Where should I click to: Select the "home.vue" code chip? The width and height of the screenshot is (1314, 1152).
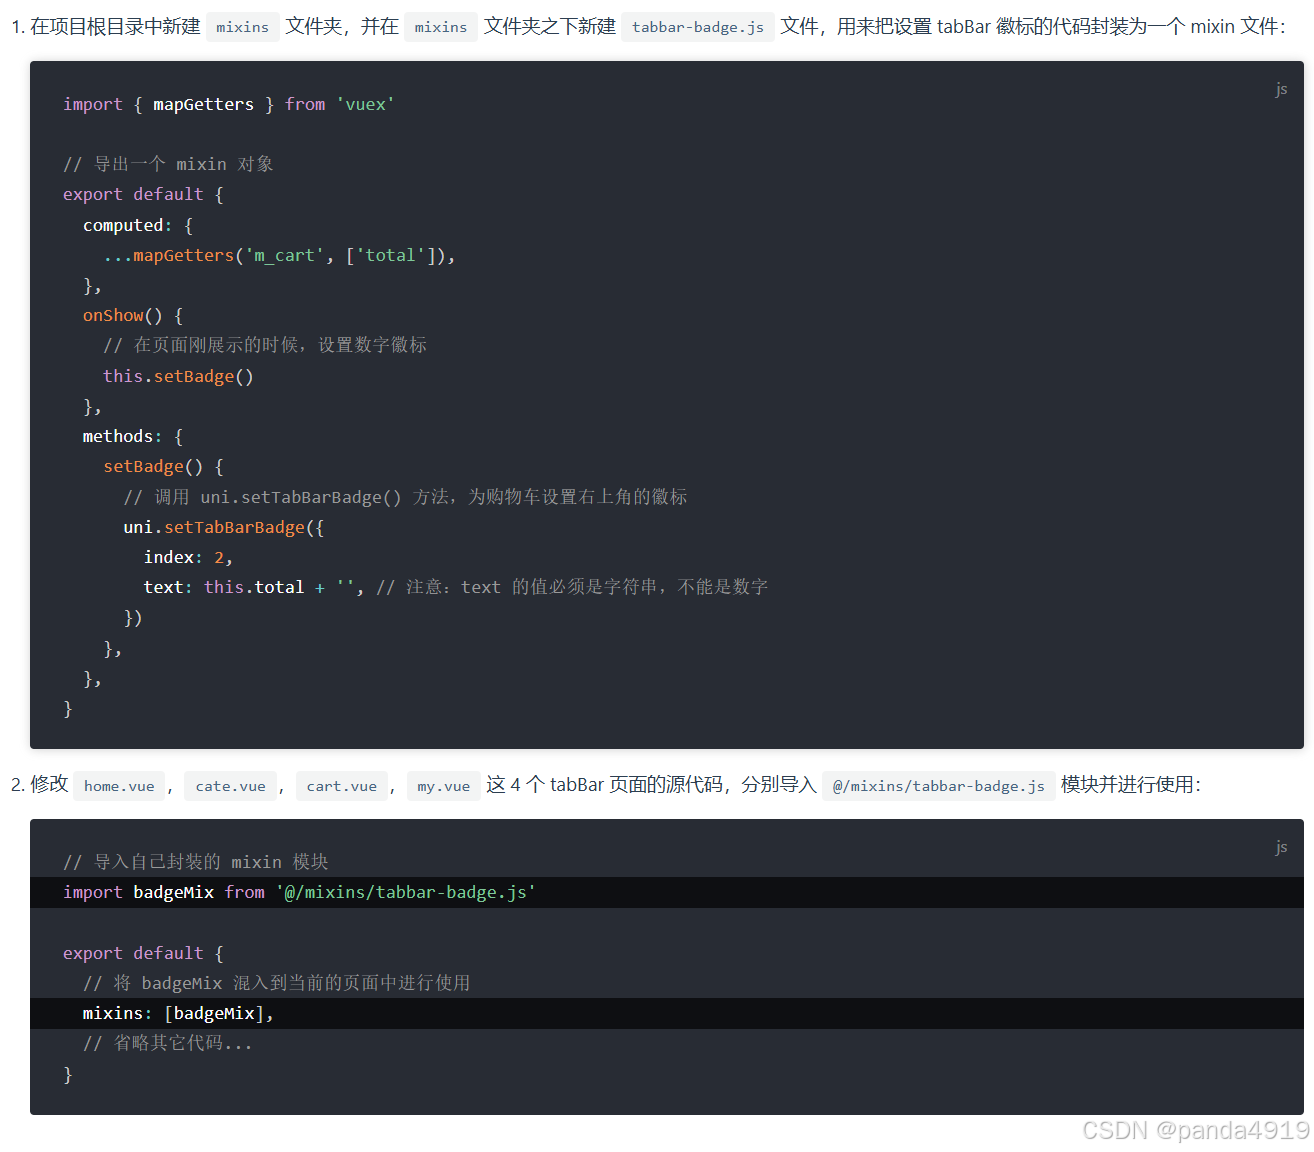pos(118,786)
